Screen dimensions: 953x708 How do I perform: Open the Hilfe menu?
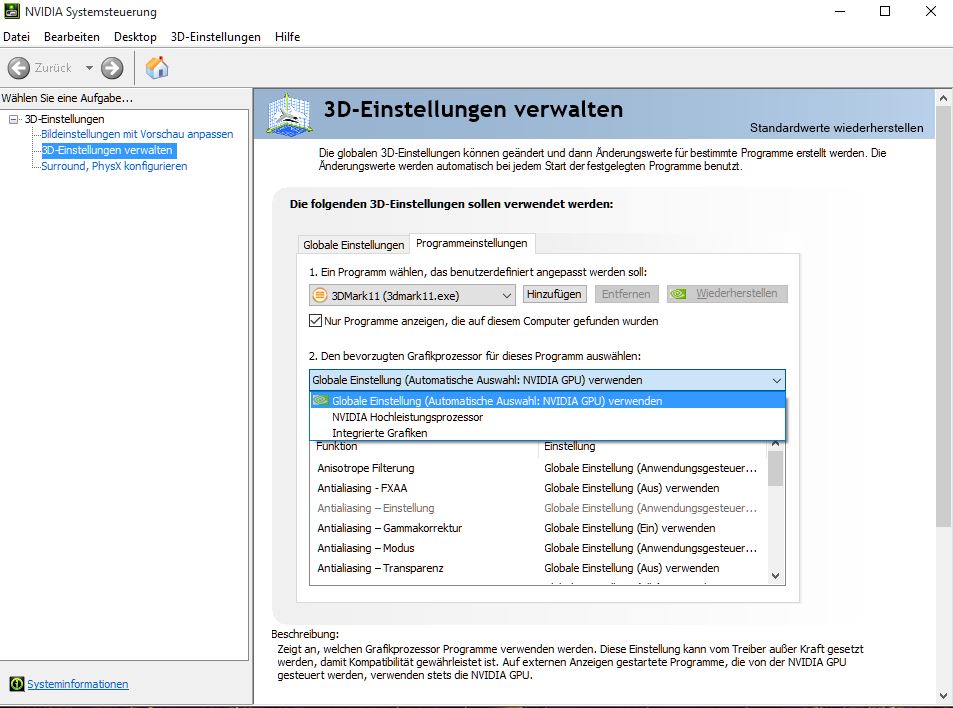tap(287, 36)
